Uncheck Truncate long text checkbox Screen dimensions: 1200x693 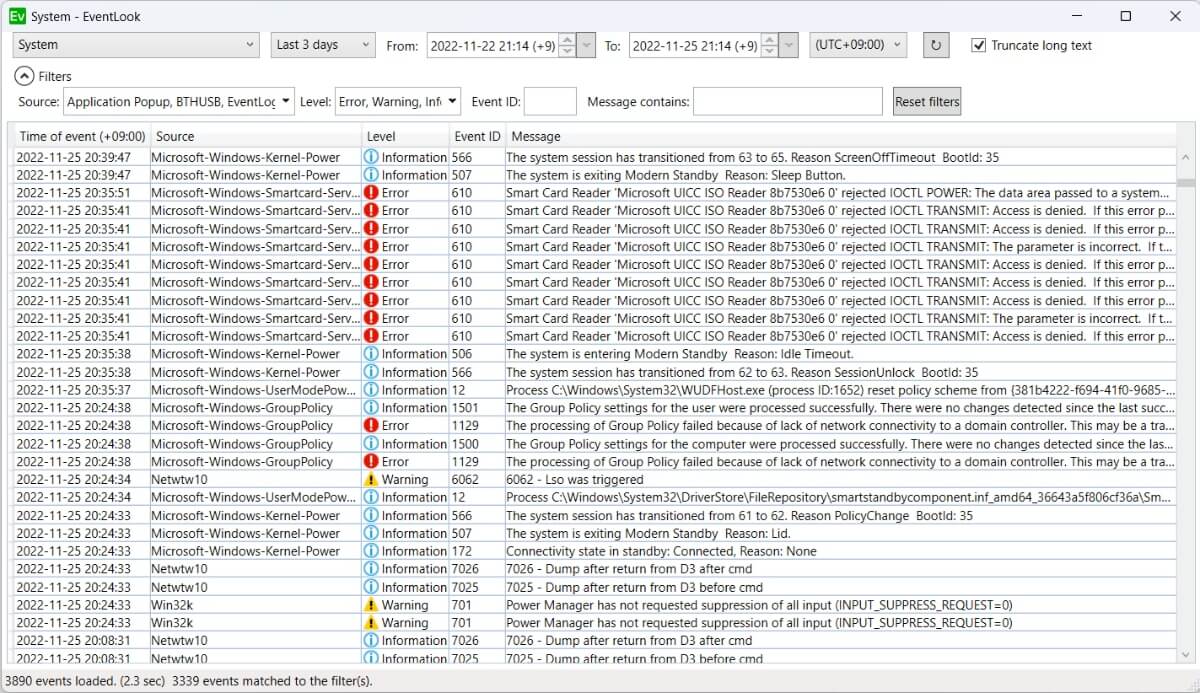(x=979, y=45)
